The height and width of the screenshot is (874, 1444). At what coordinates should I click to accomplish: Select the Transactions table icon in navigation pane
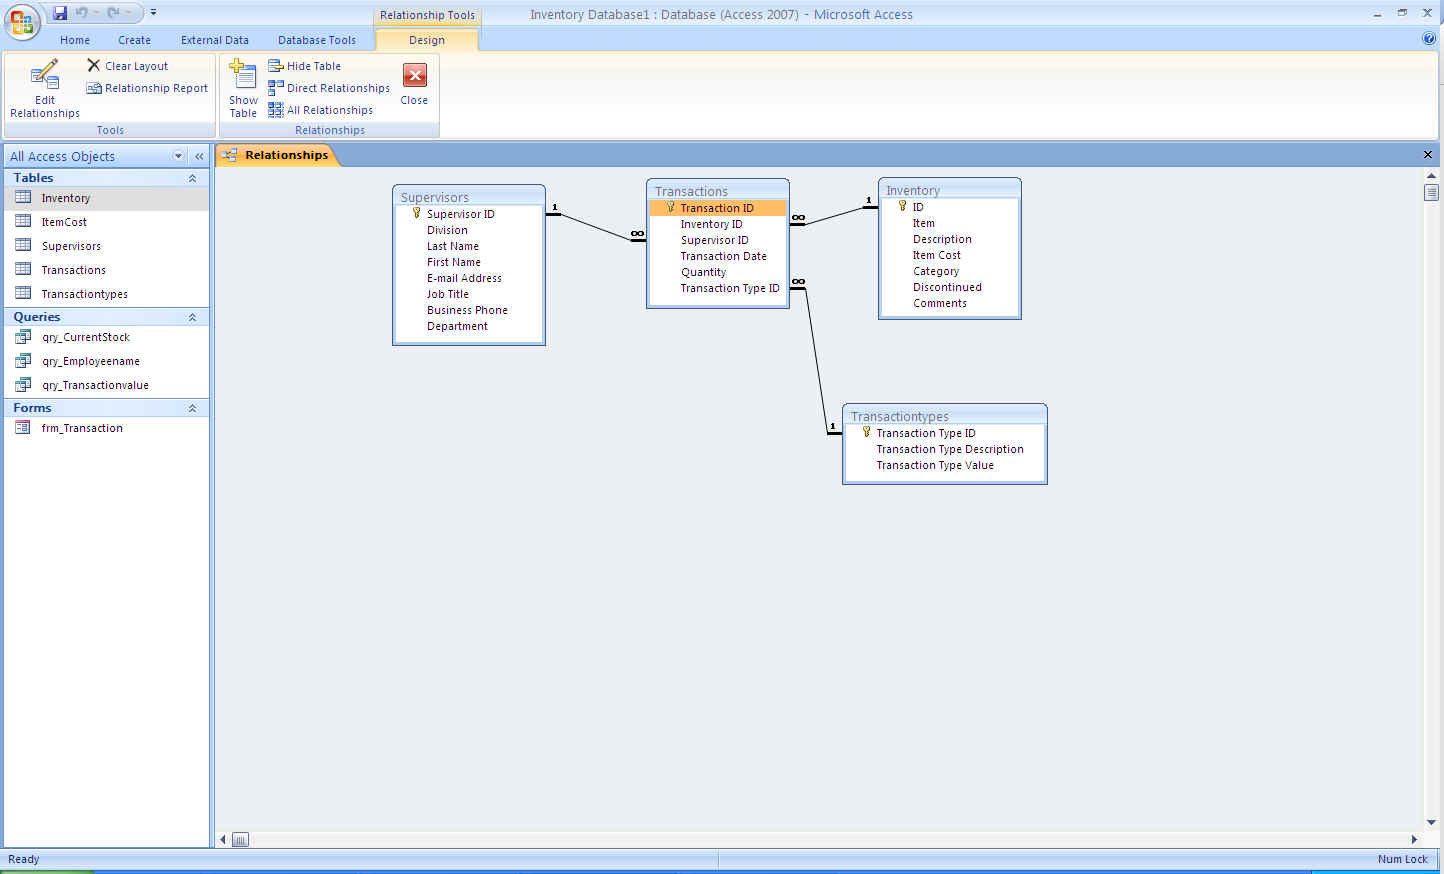(23, 269)
